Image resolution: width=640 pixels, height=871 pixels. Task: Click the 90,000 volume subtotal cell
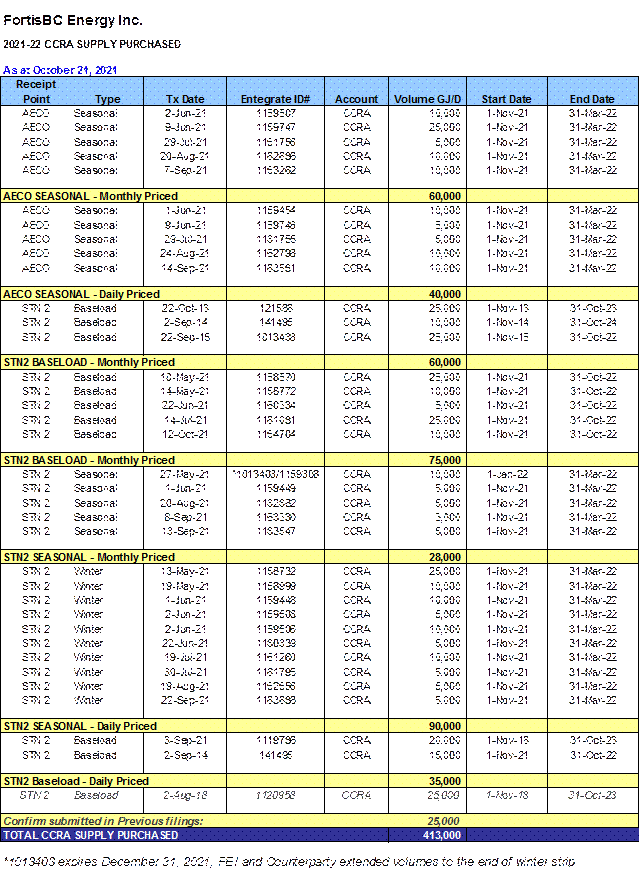445,726
